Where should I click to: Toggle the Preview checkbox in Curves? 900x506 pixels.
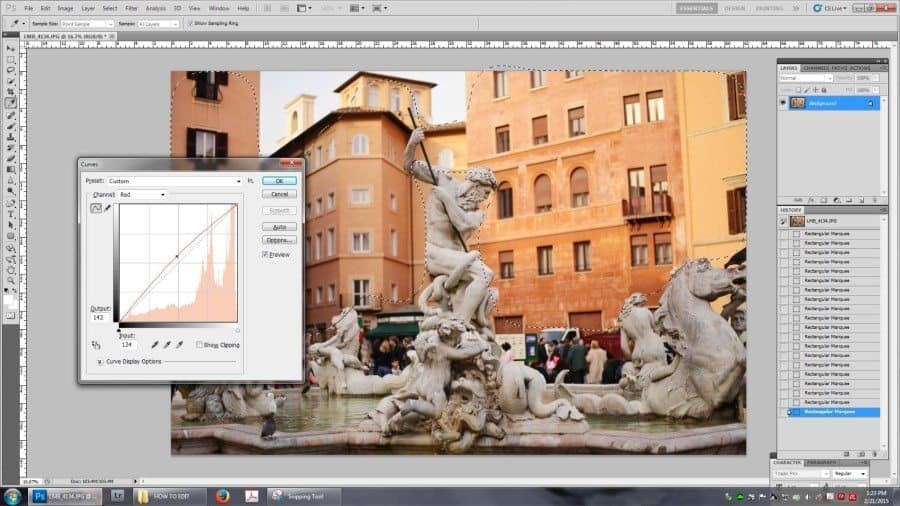point(265,255)
